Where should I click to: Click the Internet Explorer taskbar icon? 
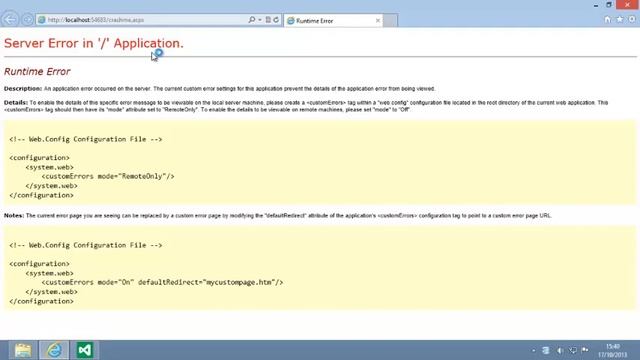click(x=54, y=350)
